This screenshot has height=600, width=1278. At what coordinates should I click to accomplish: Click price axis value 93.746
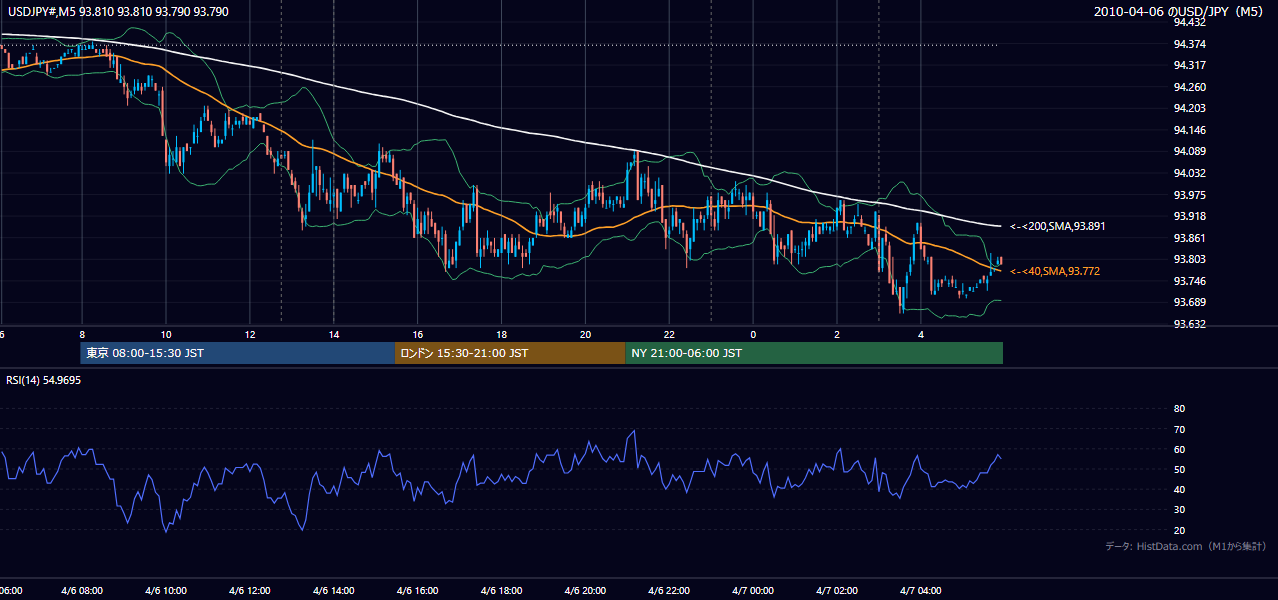click(1190, 281)
